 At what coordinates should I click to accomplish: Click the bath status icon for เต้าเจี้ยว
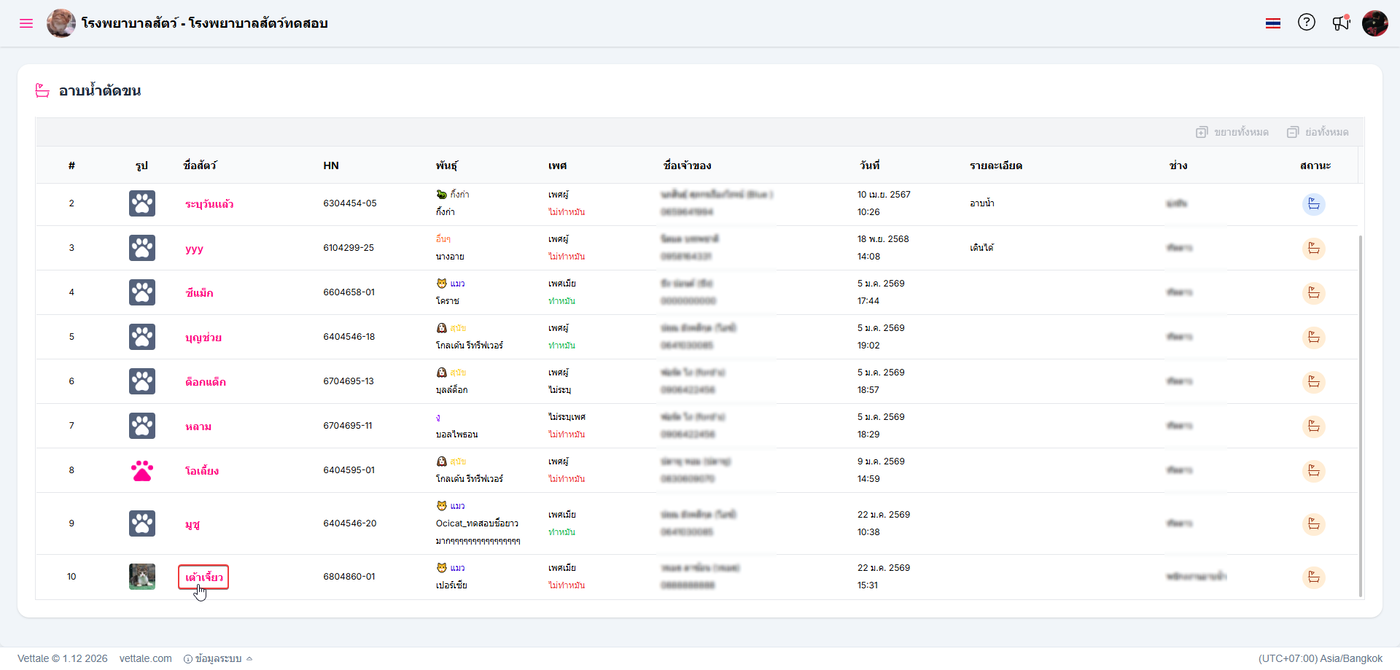[1313, 577]
